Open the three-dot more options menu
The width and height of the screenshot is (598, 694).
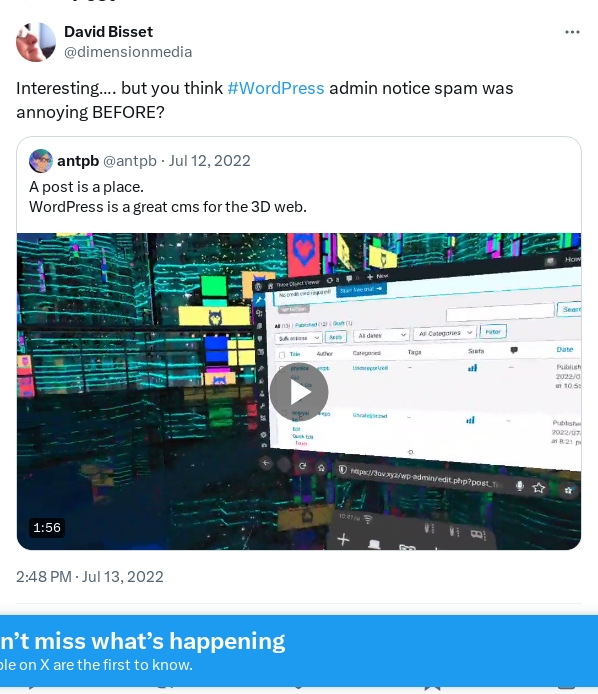(x=572, y=32)
